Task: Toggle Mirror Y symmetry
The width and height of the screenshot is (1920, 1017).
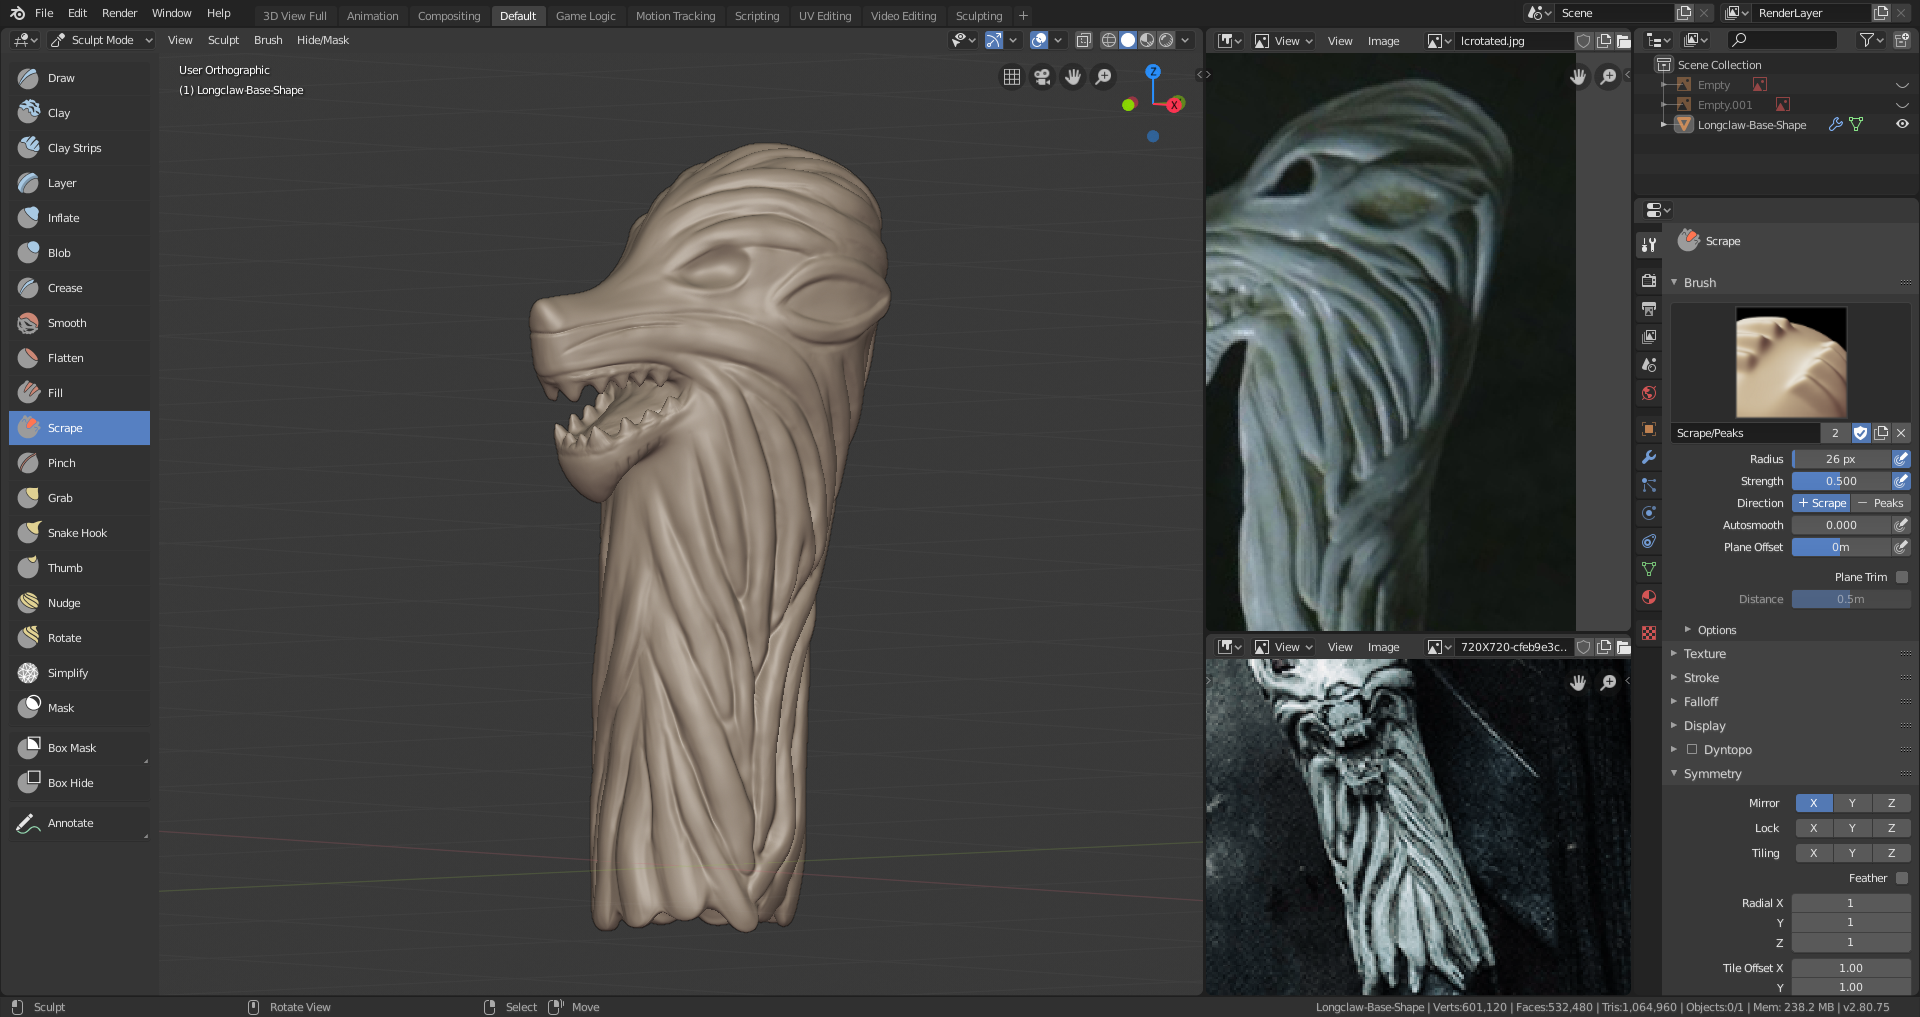Action: [1852, 803]
